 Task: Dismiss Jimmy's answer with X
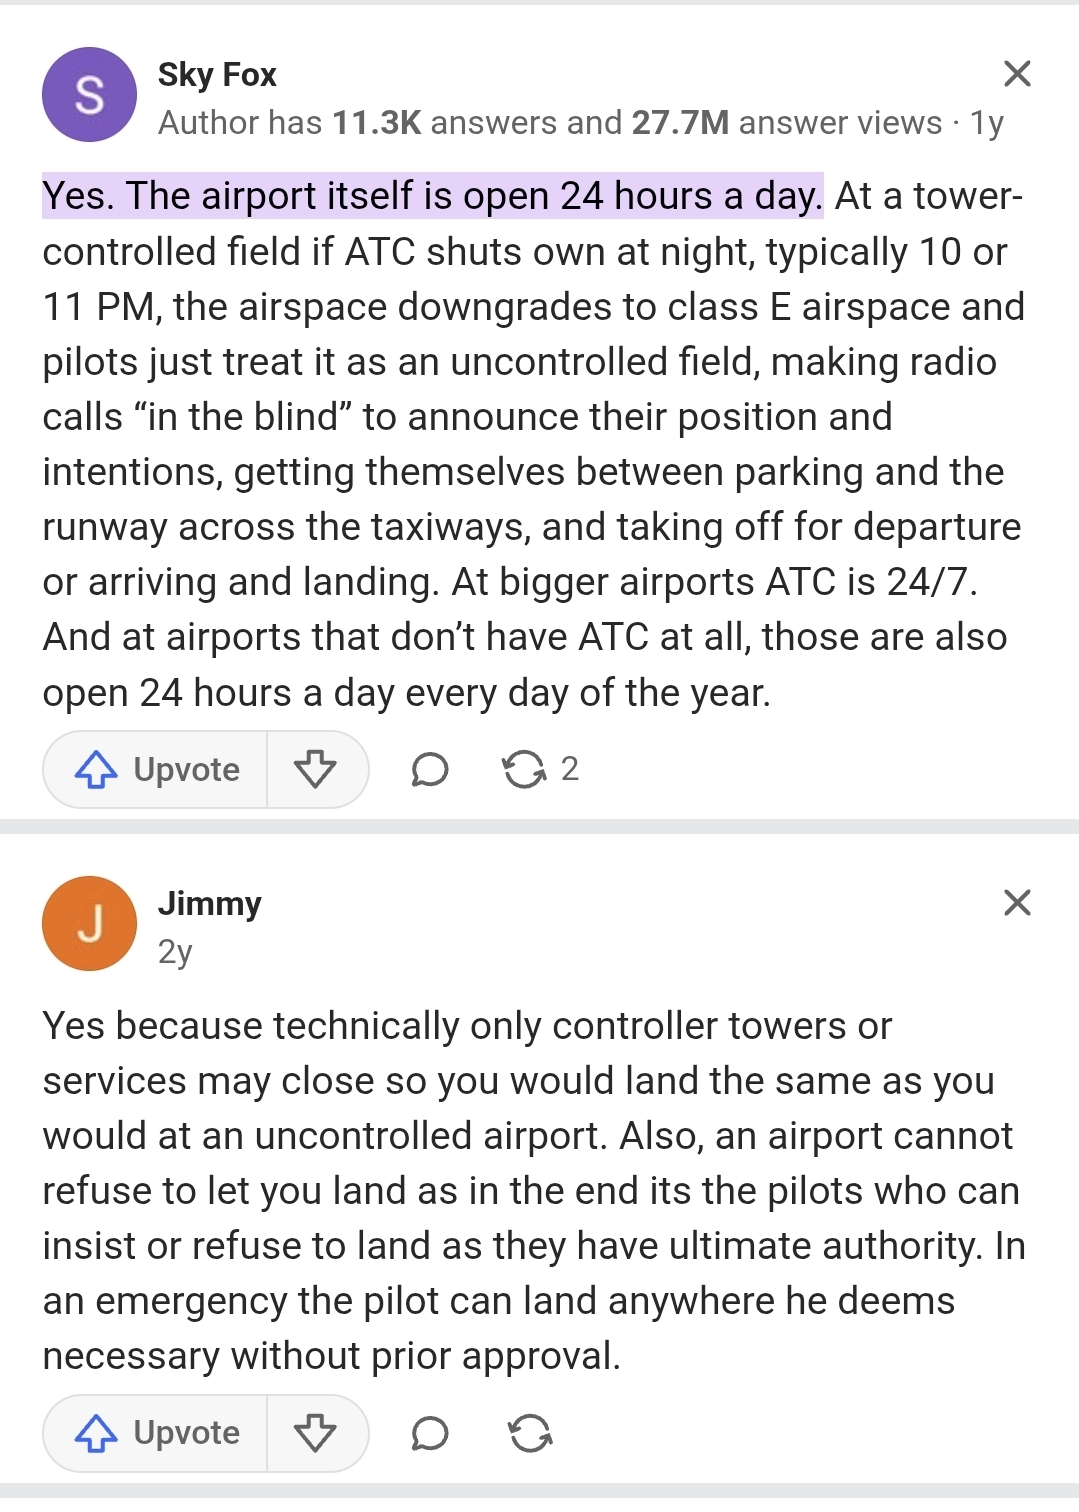1017,902
